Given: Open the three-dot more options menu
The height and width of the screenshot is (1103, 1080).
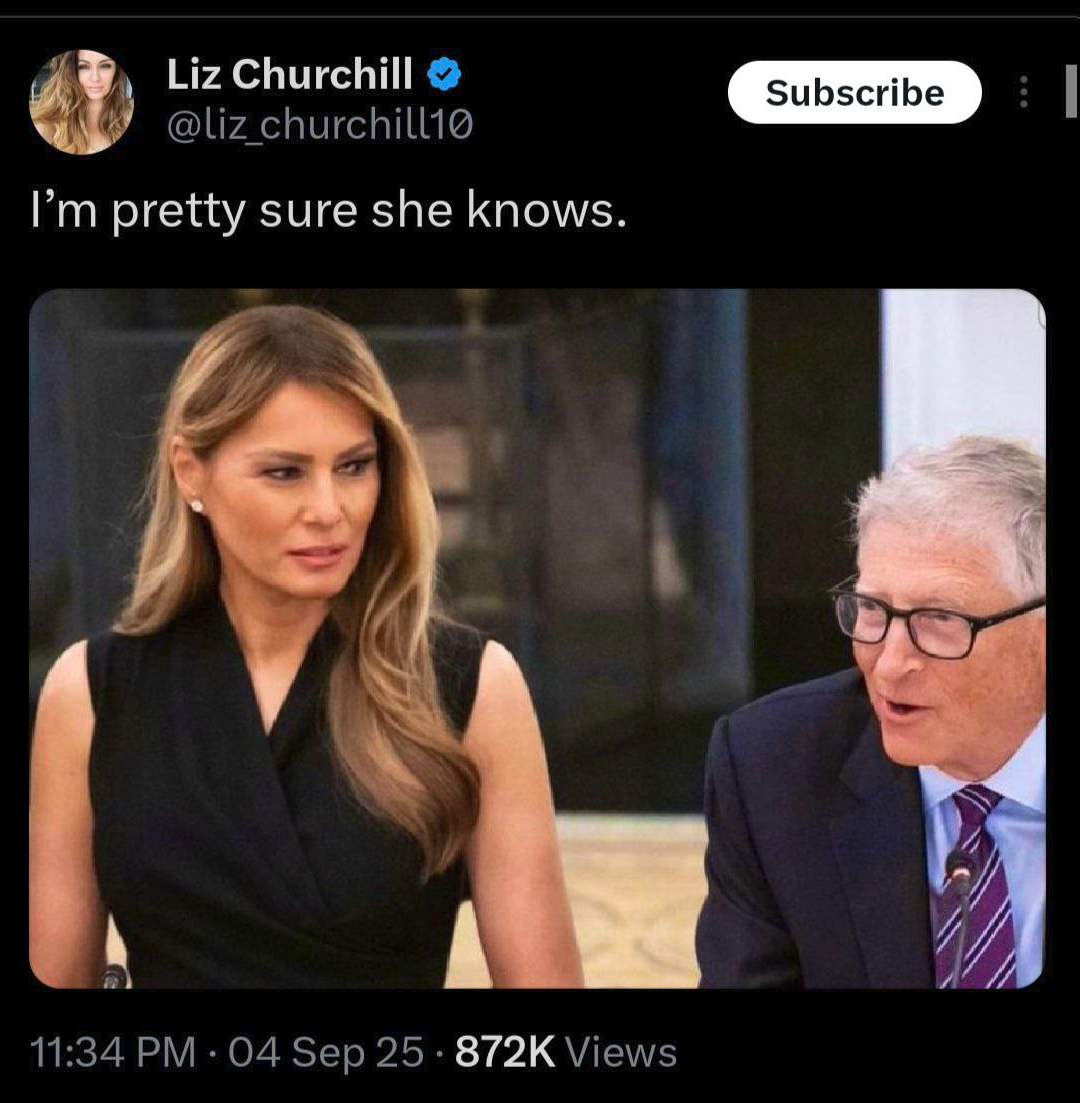Looking at the screenshot, I should [x=1024, y=92].
